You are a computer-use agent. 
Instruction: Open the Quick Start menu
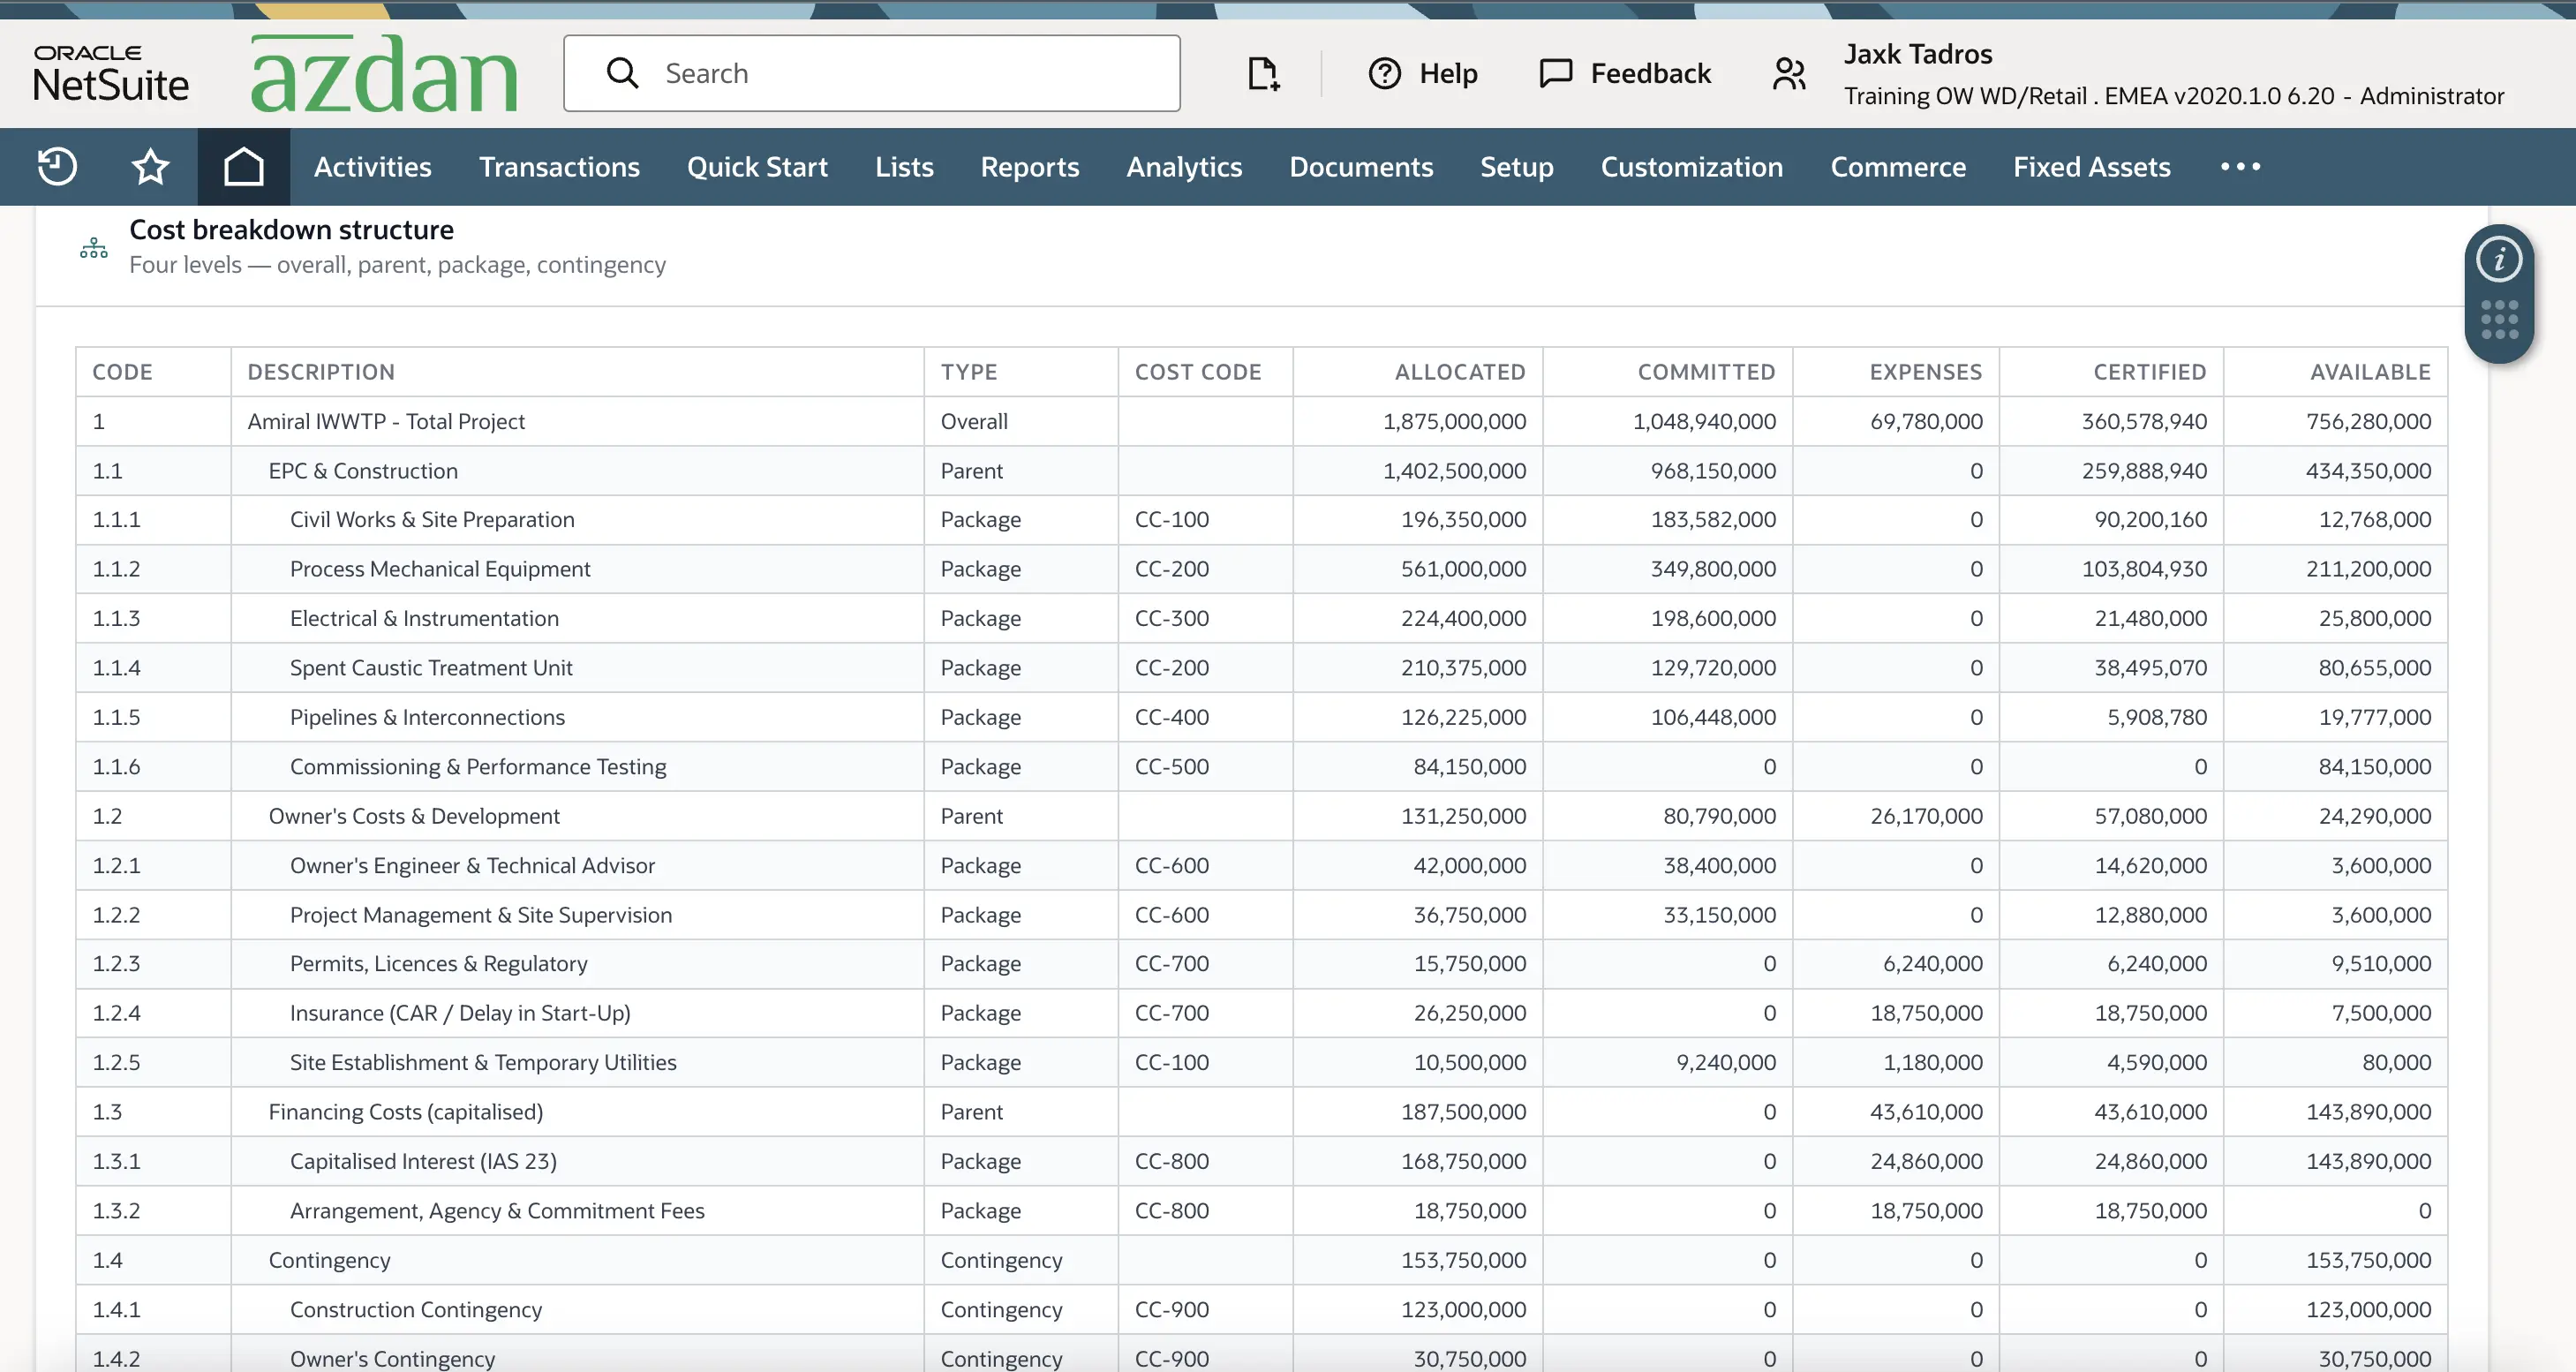click(x=757, y=167)
